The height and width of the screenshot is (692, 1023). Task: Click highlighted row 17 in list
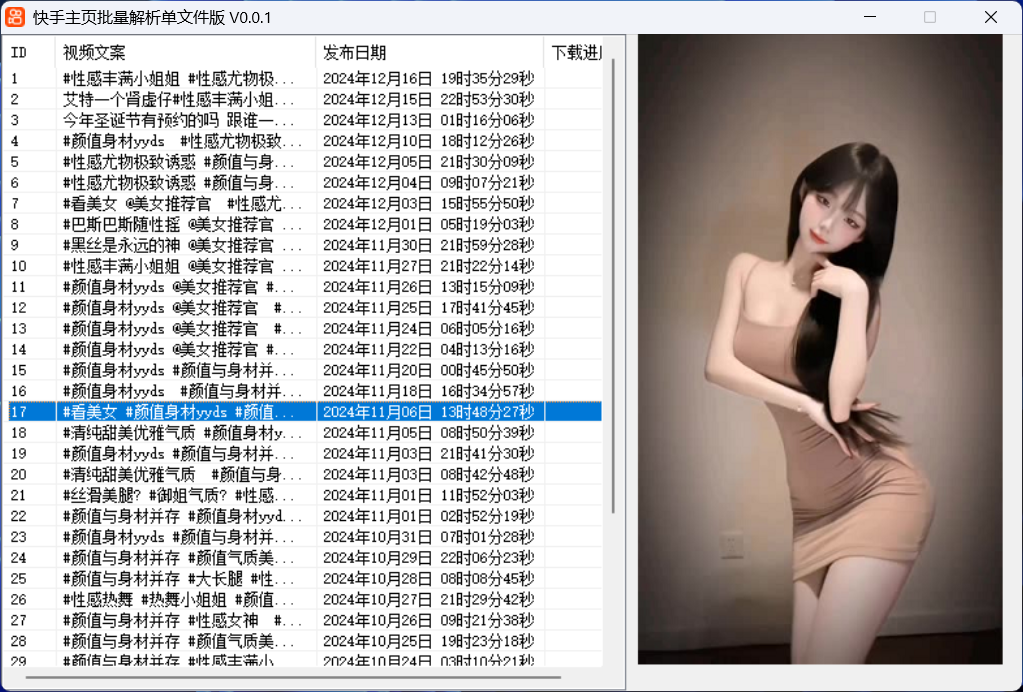180,412
